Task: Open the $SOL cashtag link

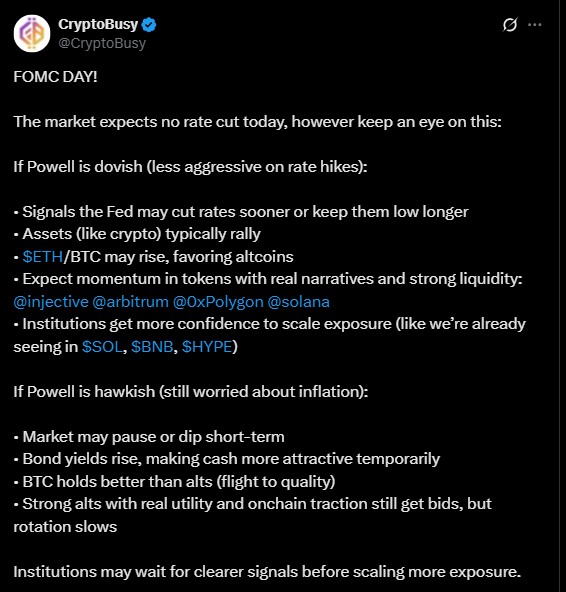Action: coord(103,347)
